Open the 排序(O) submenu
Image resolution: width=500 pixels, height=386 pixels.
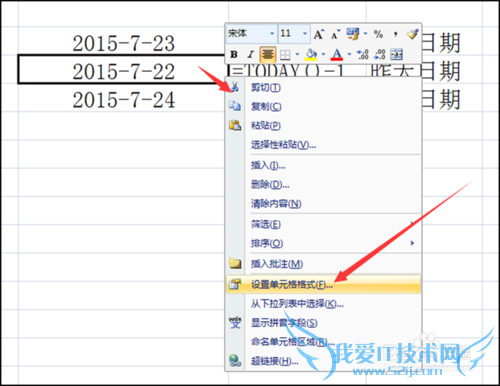pos(323,243)
